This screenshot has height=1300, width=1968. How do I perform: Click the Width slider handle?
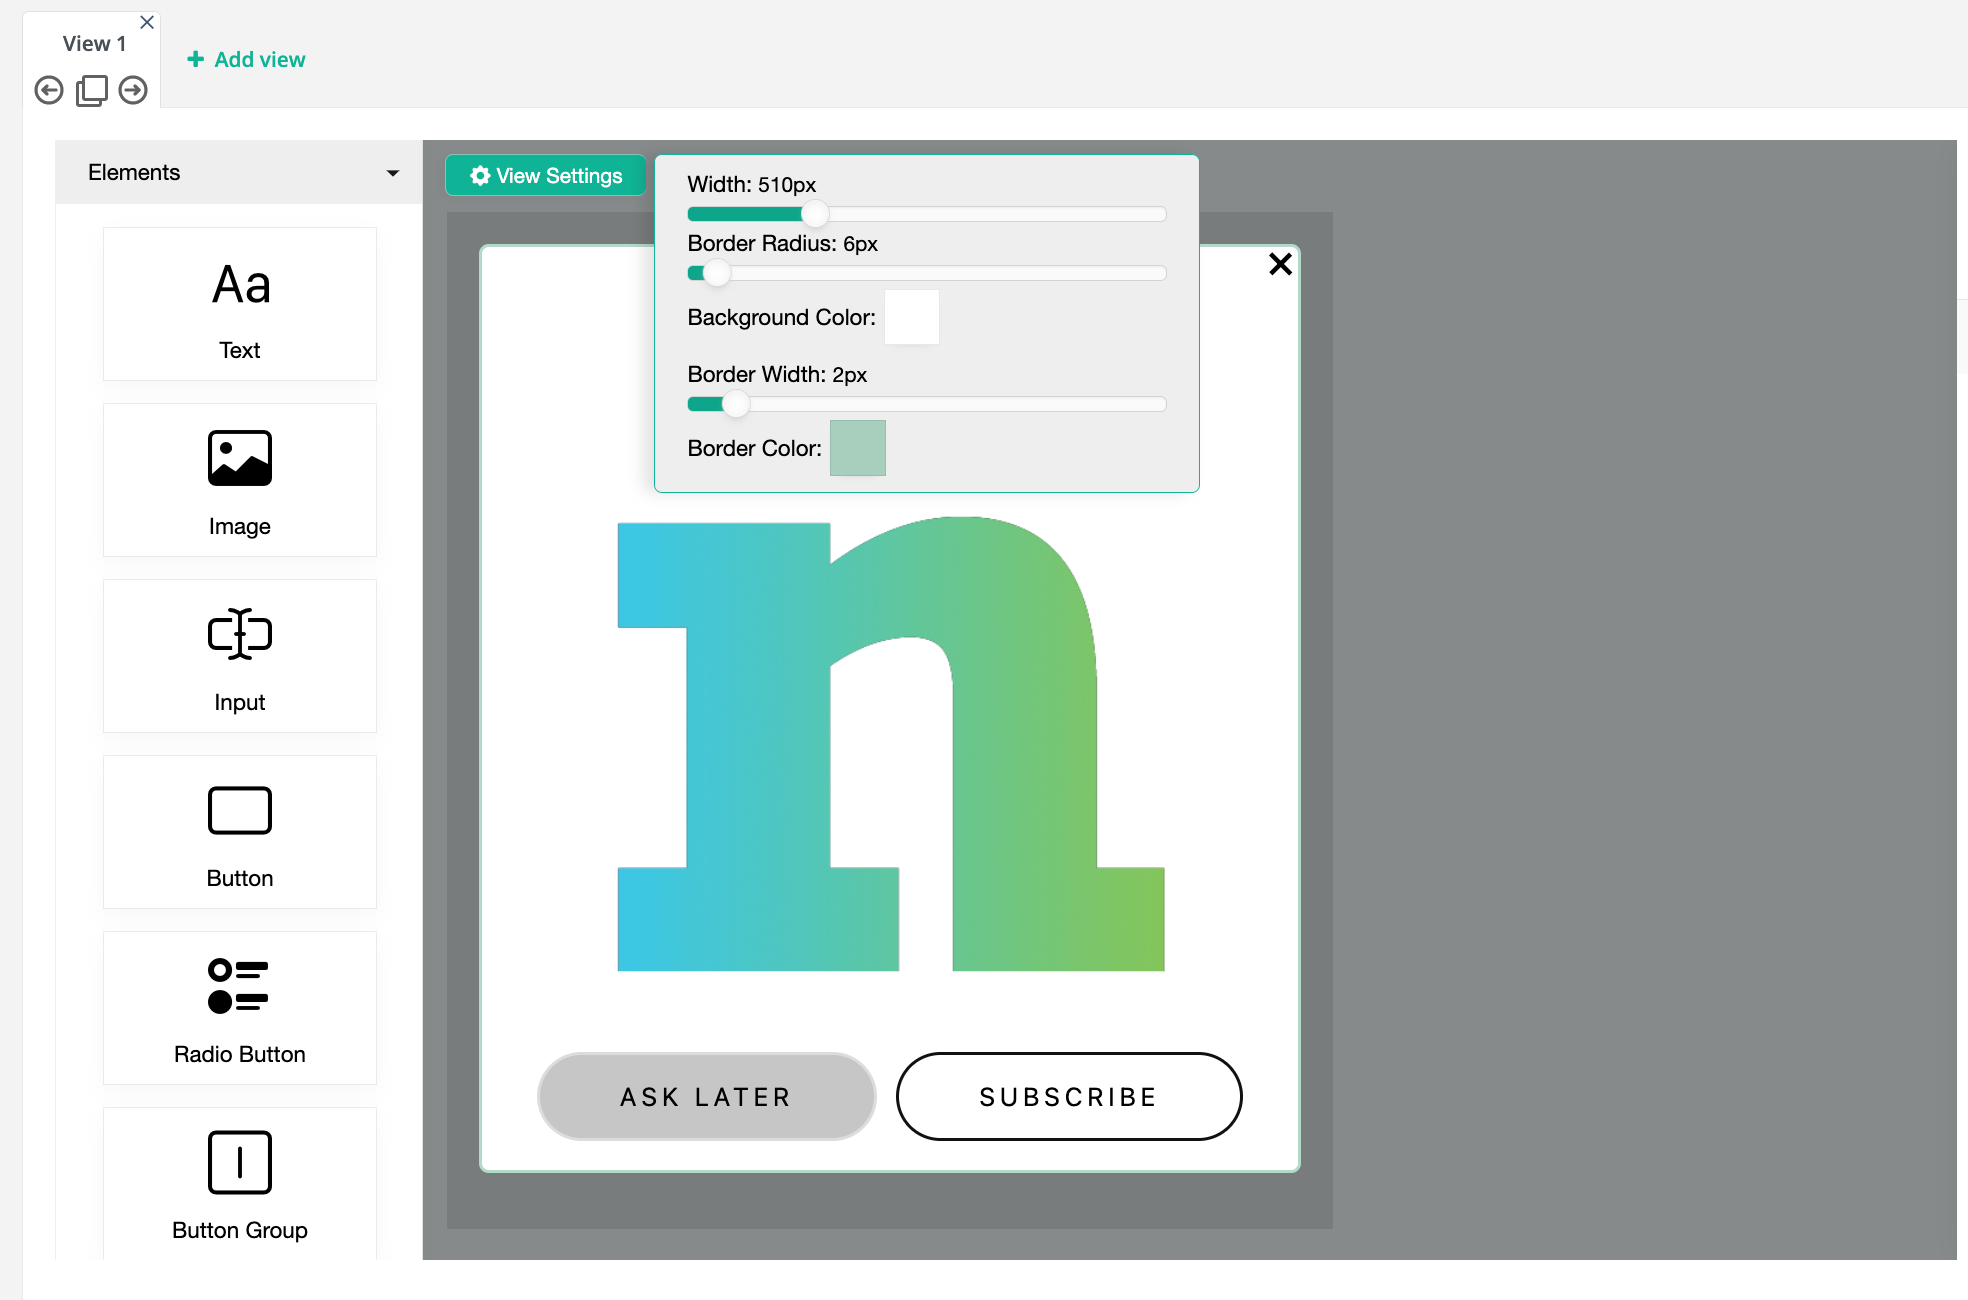coord(815,214)
